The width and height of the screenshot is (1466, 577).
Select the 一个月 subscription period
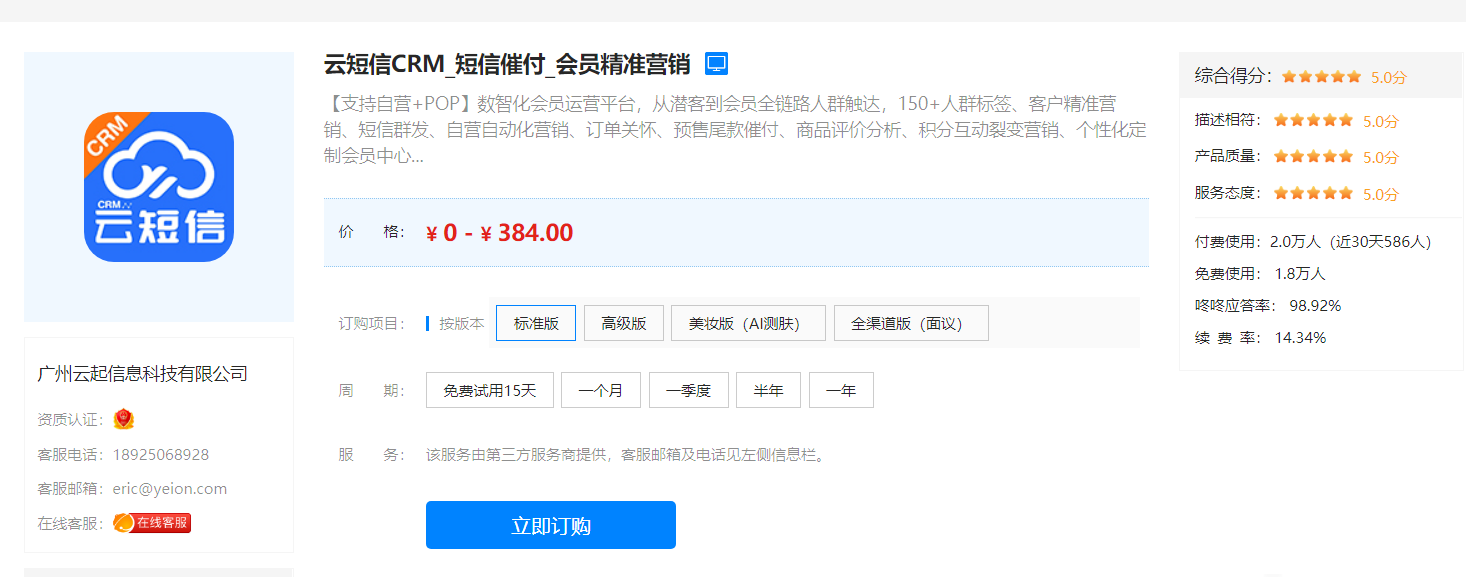(x=601, y=390)
